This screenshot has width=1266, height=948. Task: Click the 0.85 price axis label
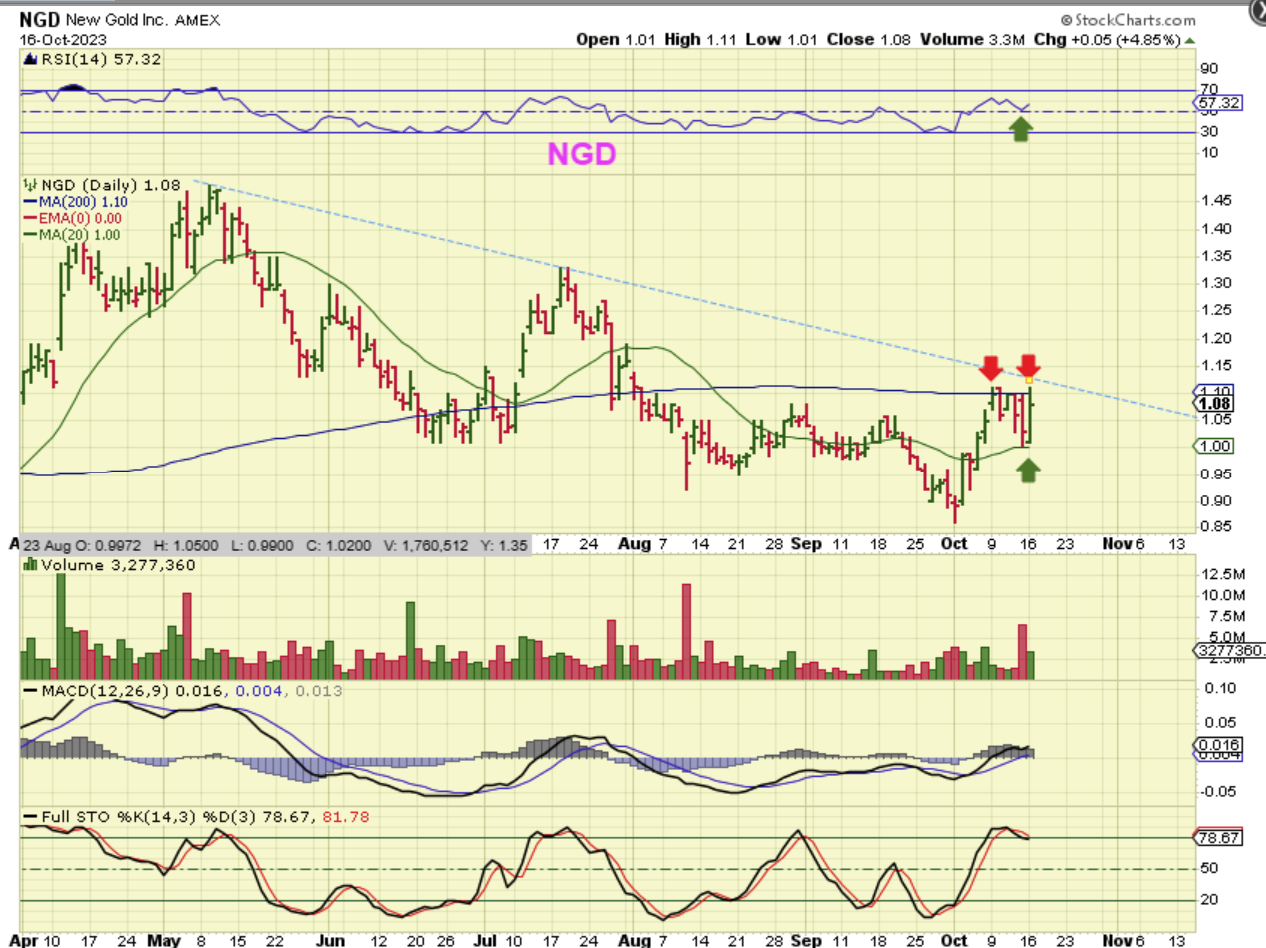coord(1215,527)
